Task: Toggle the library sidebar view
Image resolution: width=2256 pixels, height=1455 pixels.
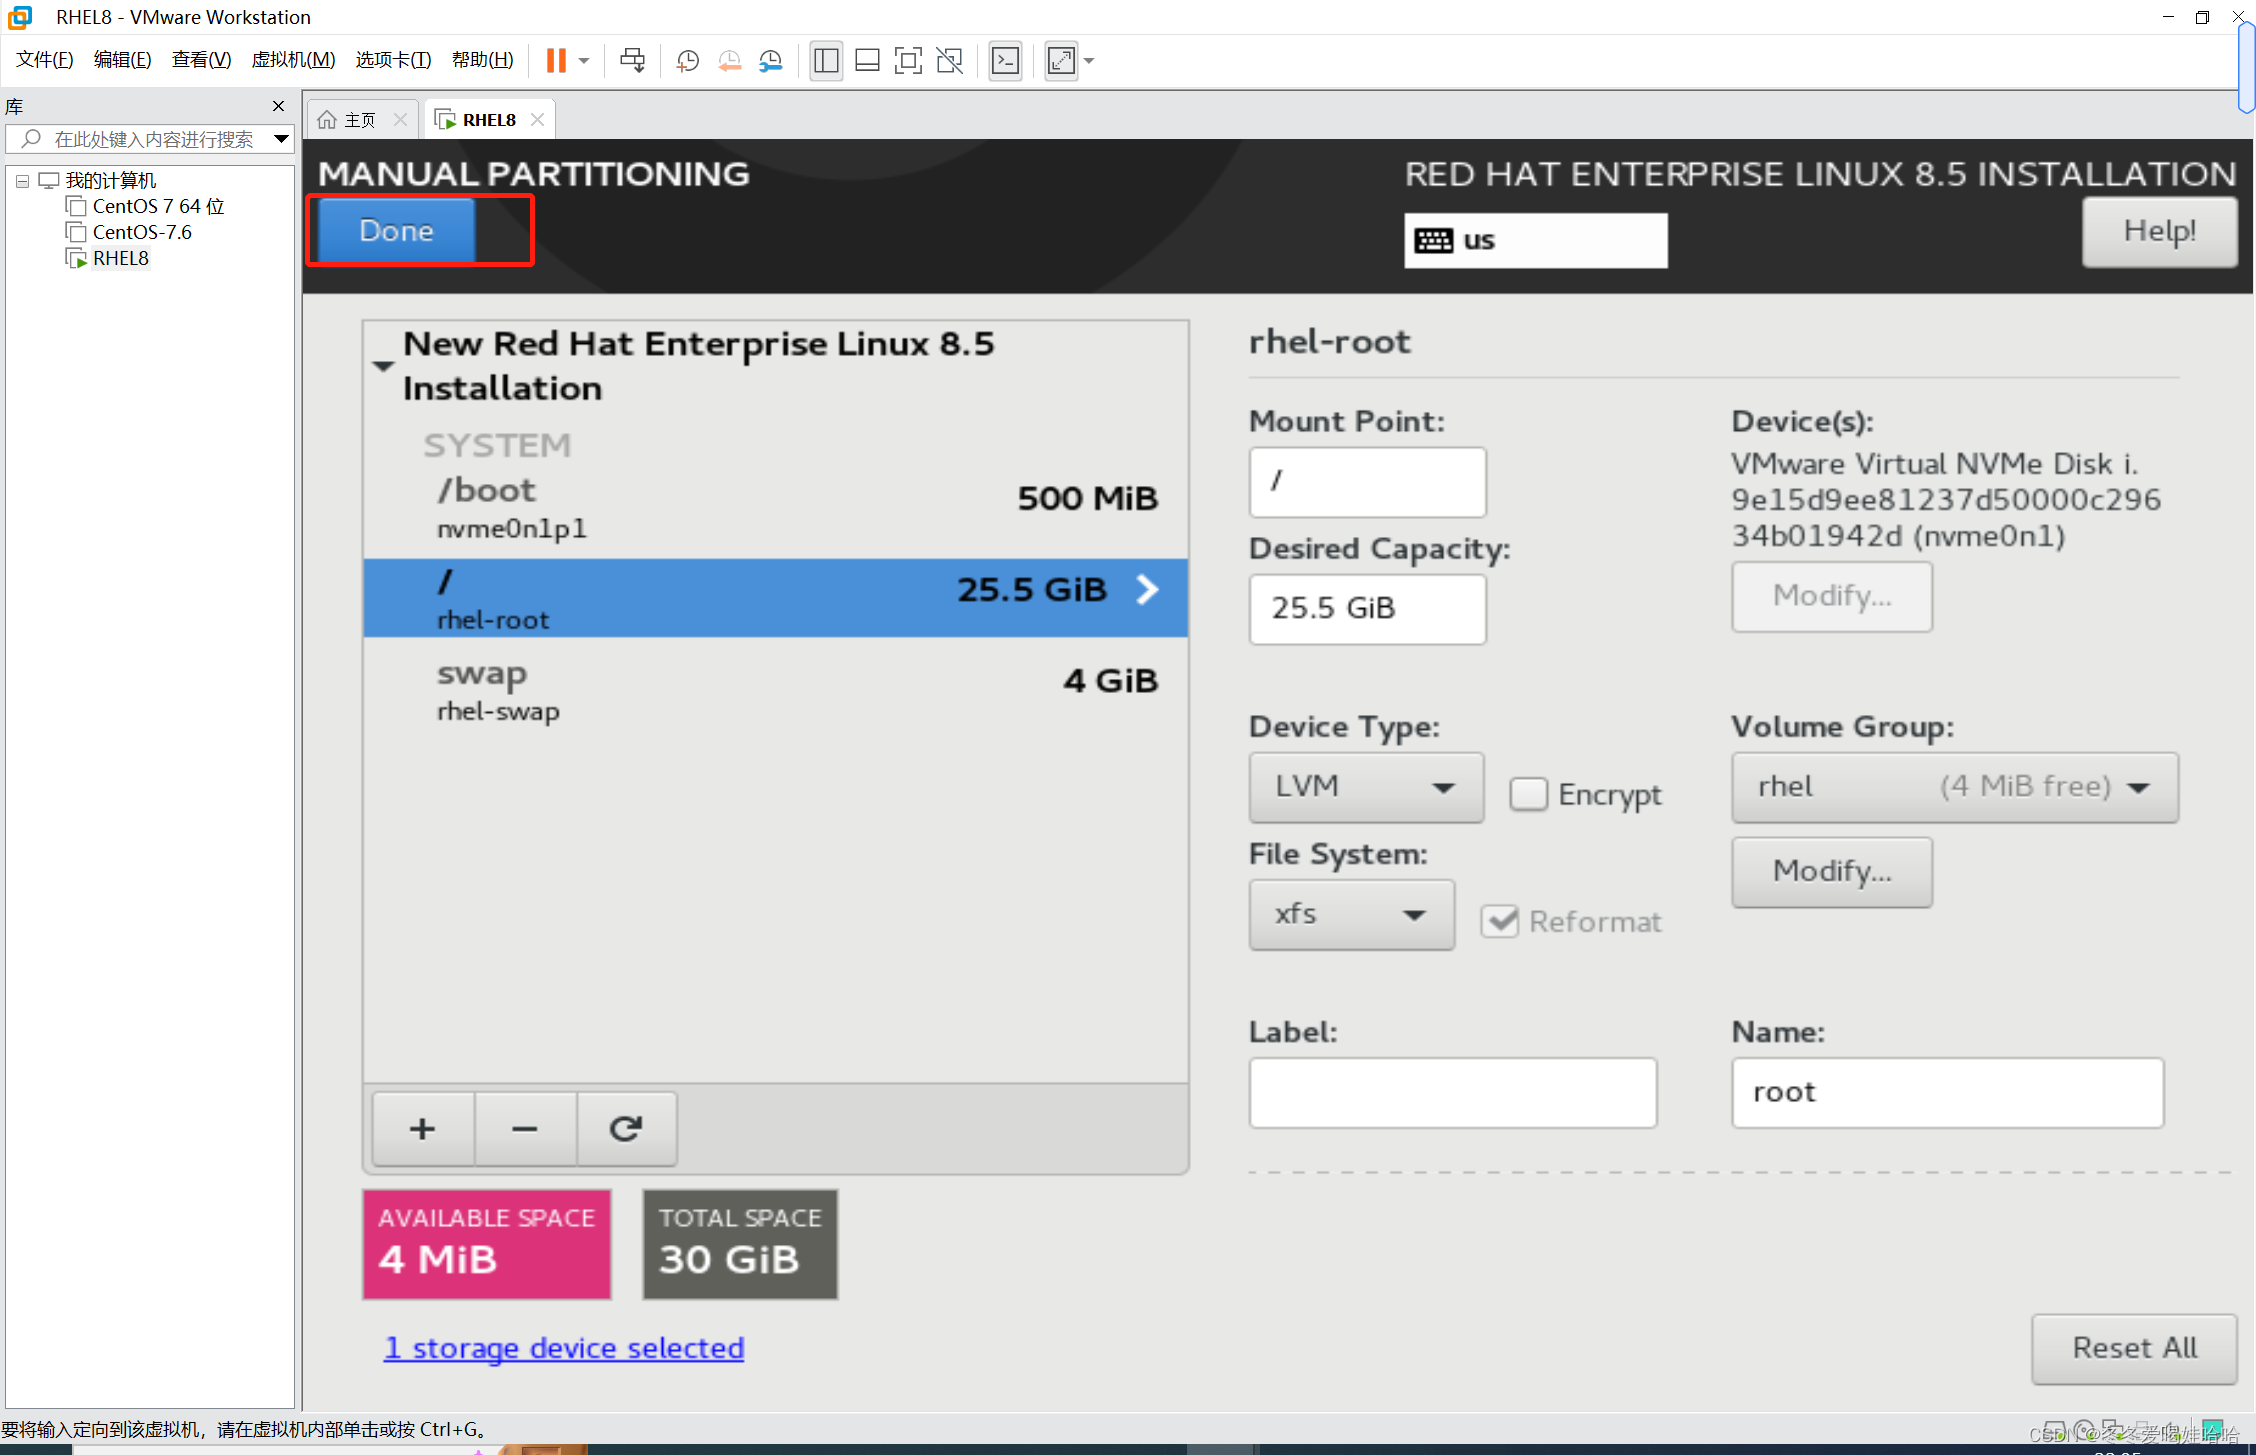Action: [x=826, y=61]
